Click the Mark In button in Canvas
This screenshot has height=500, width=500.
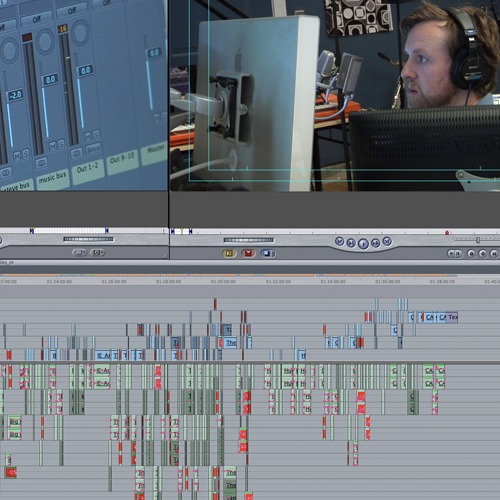click(451, 254)
